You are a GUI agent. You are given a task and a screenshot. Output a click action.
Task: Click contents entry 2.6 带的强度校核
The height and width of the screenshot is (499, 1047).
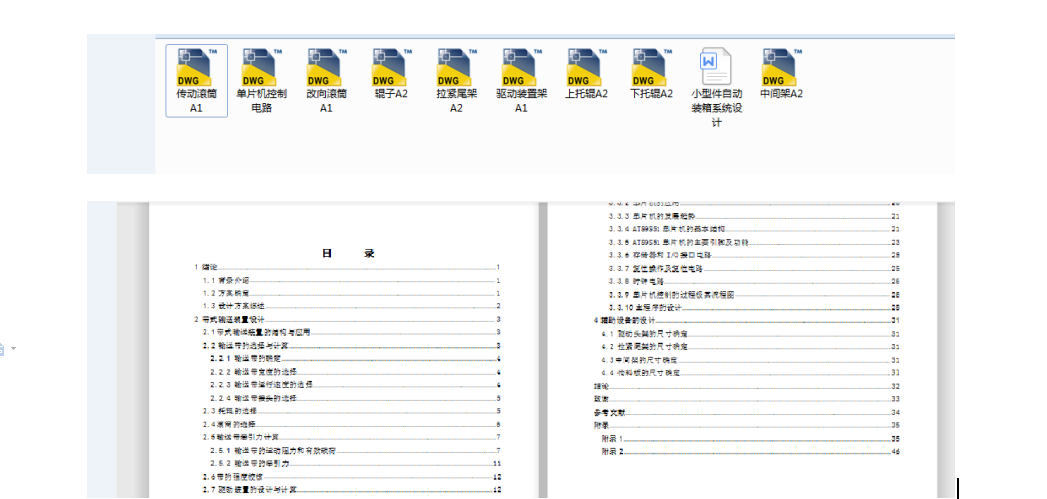click(x=352, y=477)
